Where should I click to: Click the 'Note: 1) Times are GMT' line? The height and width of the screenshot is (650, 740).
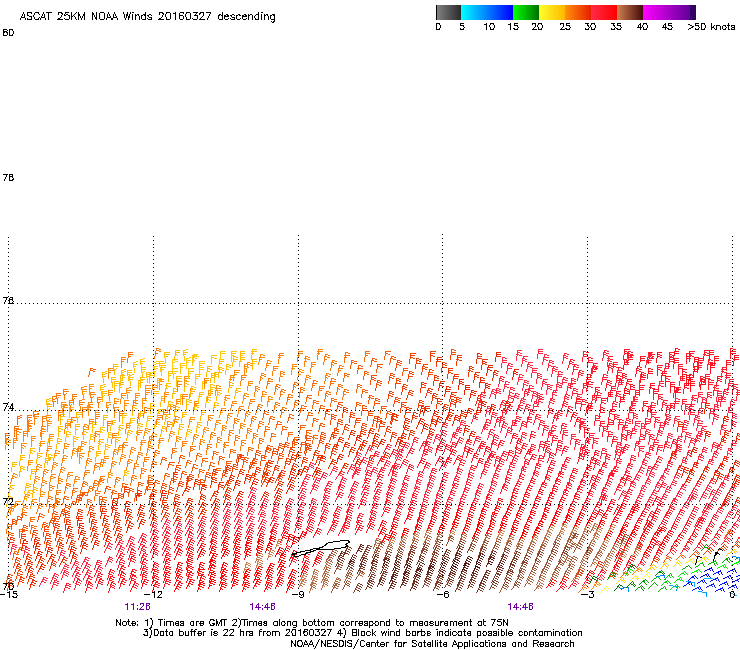click(312, 623)
